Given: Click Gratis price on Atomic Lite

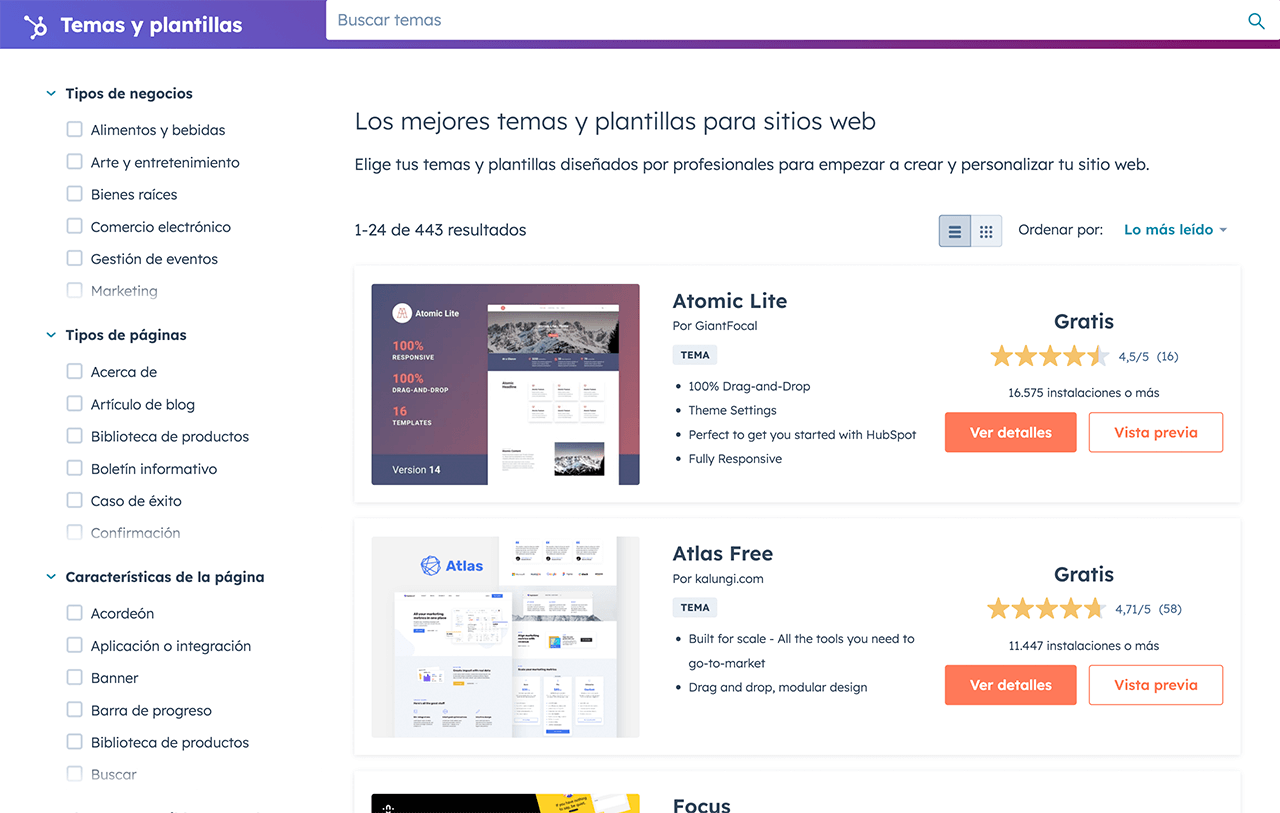Looking at the screenshot, I should (x=1084, y=321).
